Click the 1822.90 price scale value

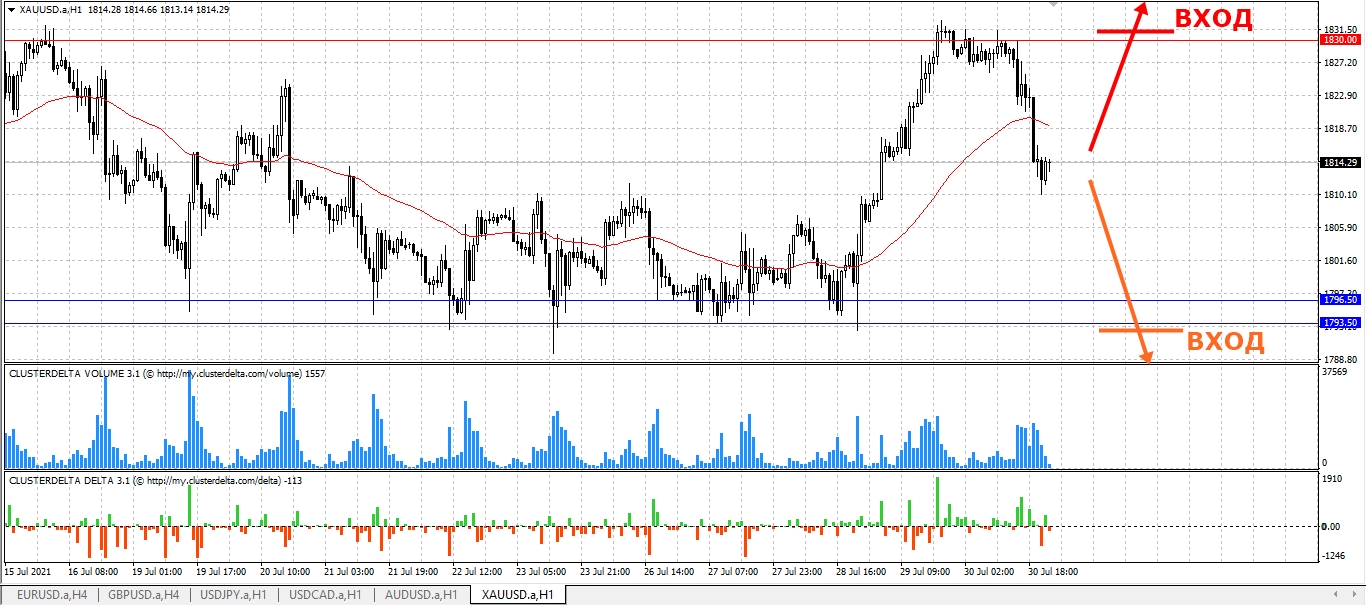coord(1338,96)
